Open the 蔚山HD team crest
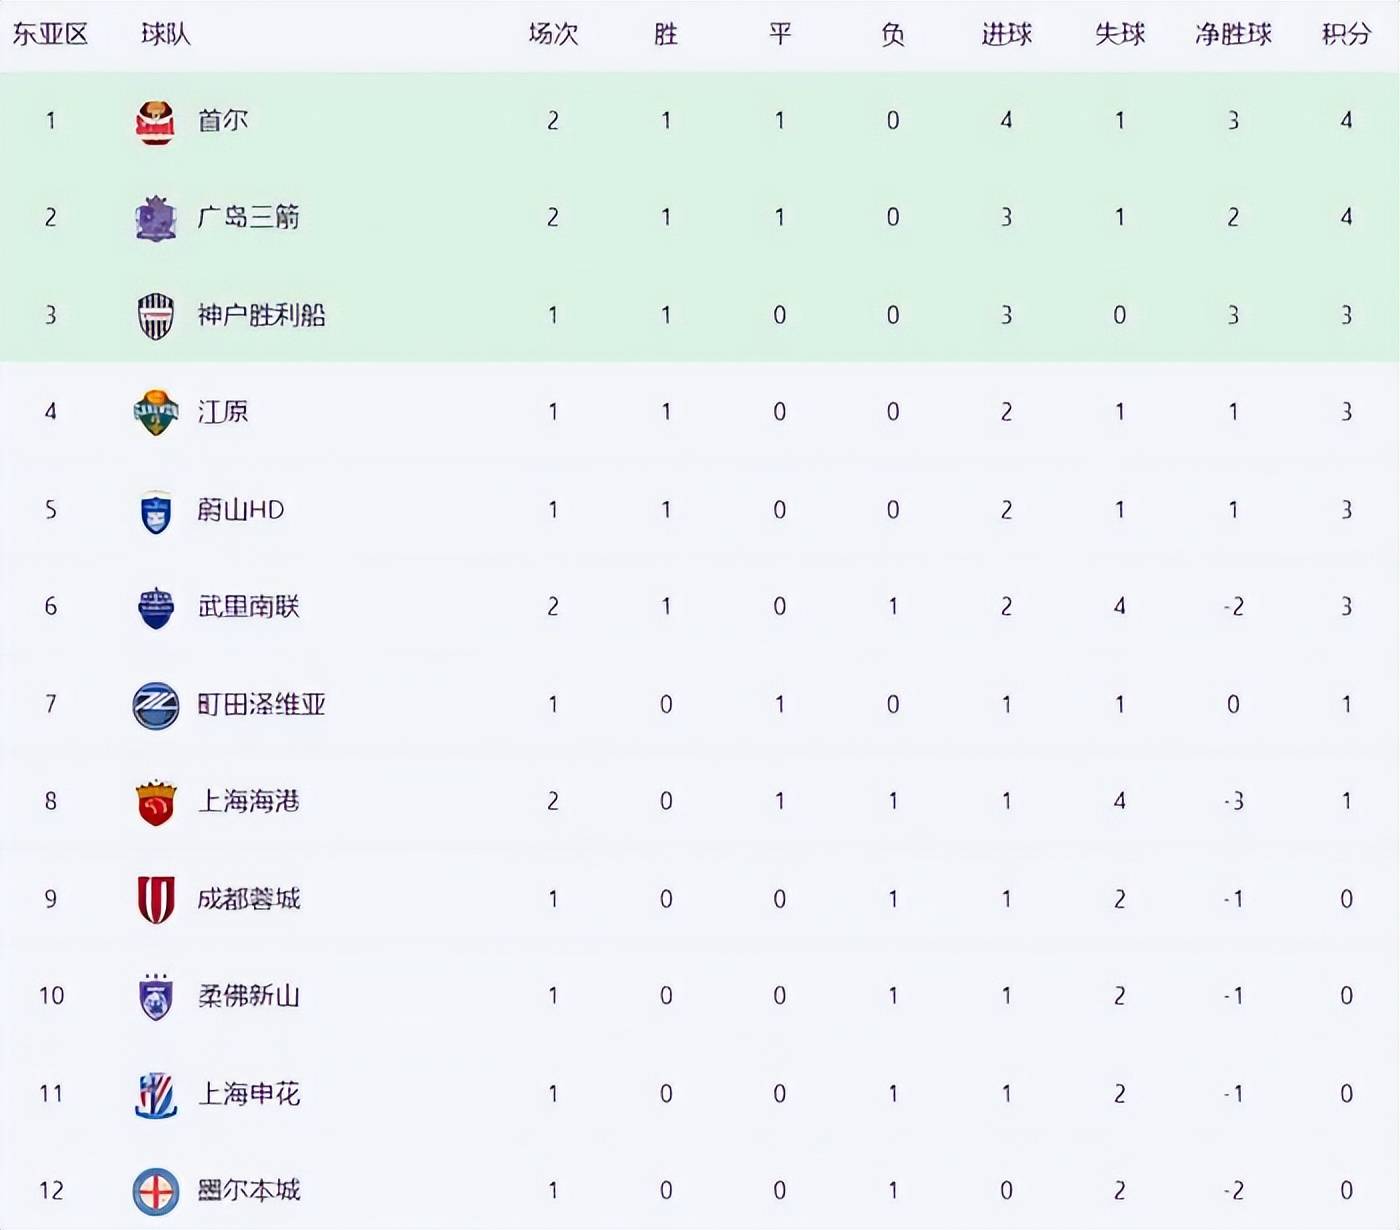The width and height of the screenshot is (1400, 1230). 155,511
